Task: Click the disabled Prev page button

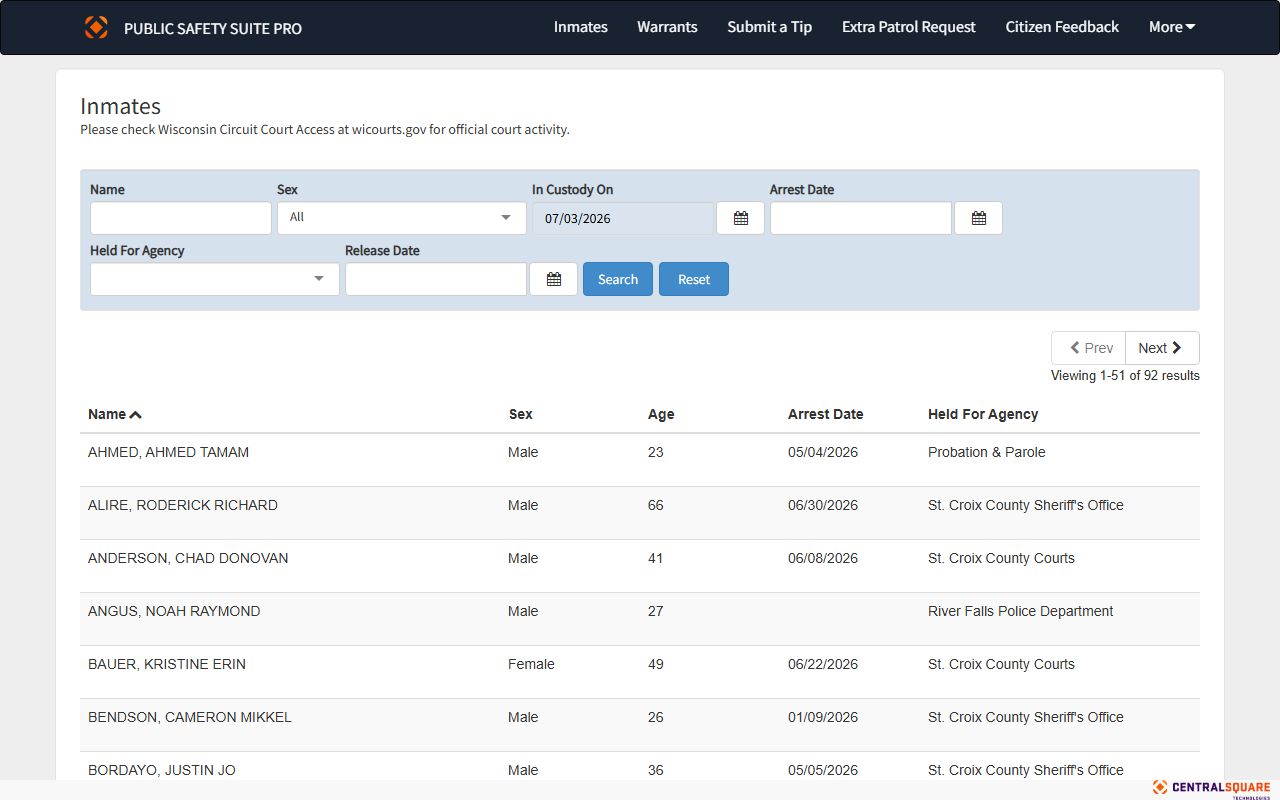Action: pyautogui.click(x=1089, y=348)
